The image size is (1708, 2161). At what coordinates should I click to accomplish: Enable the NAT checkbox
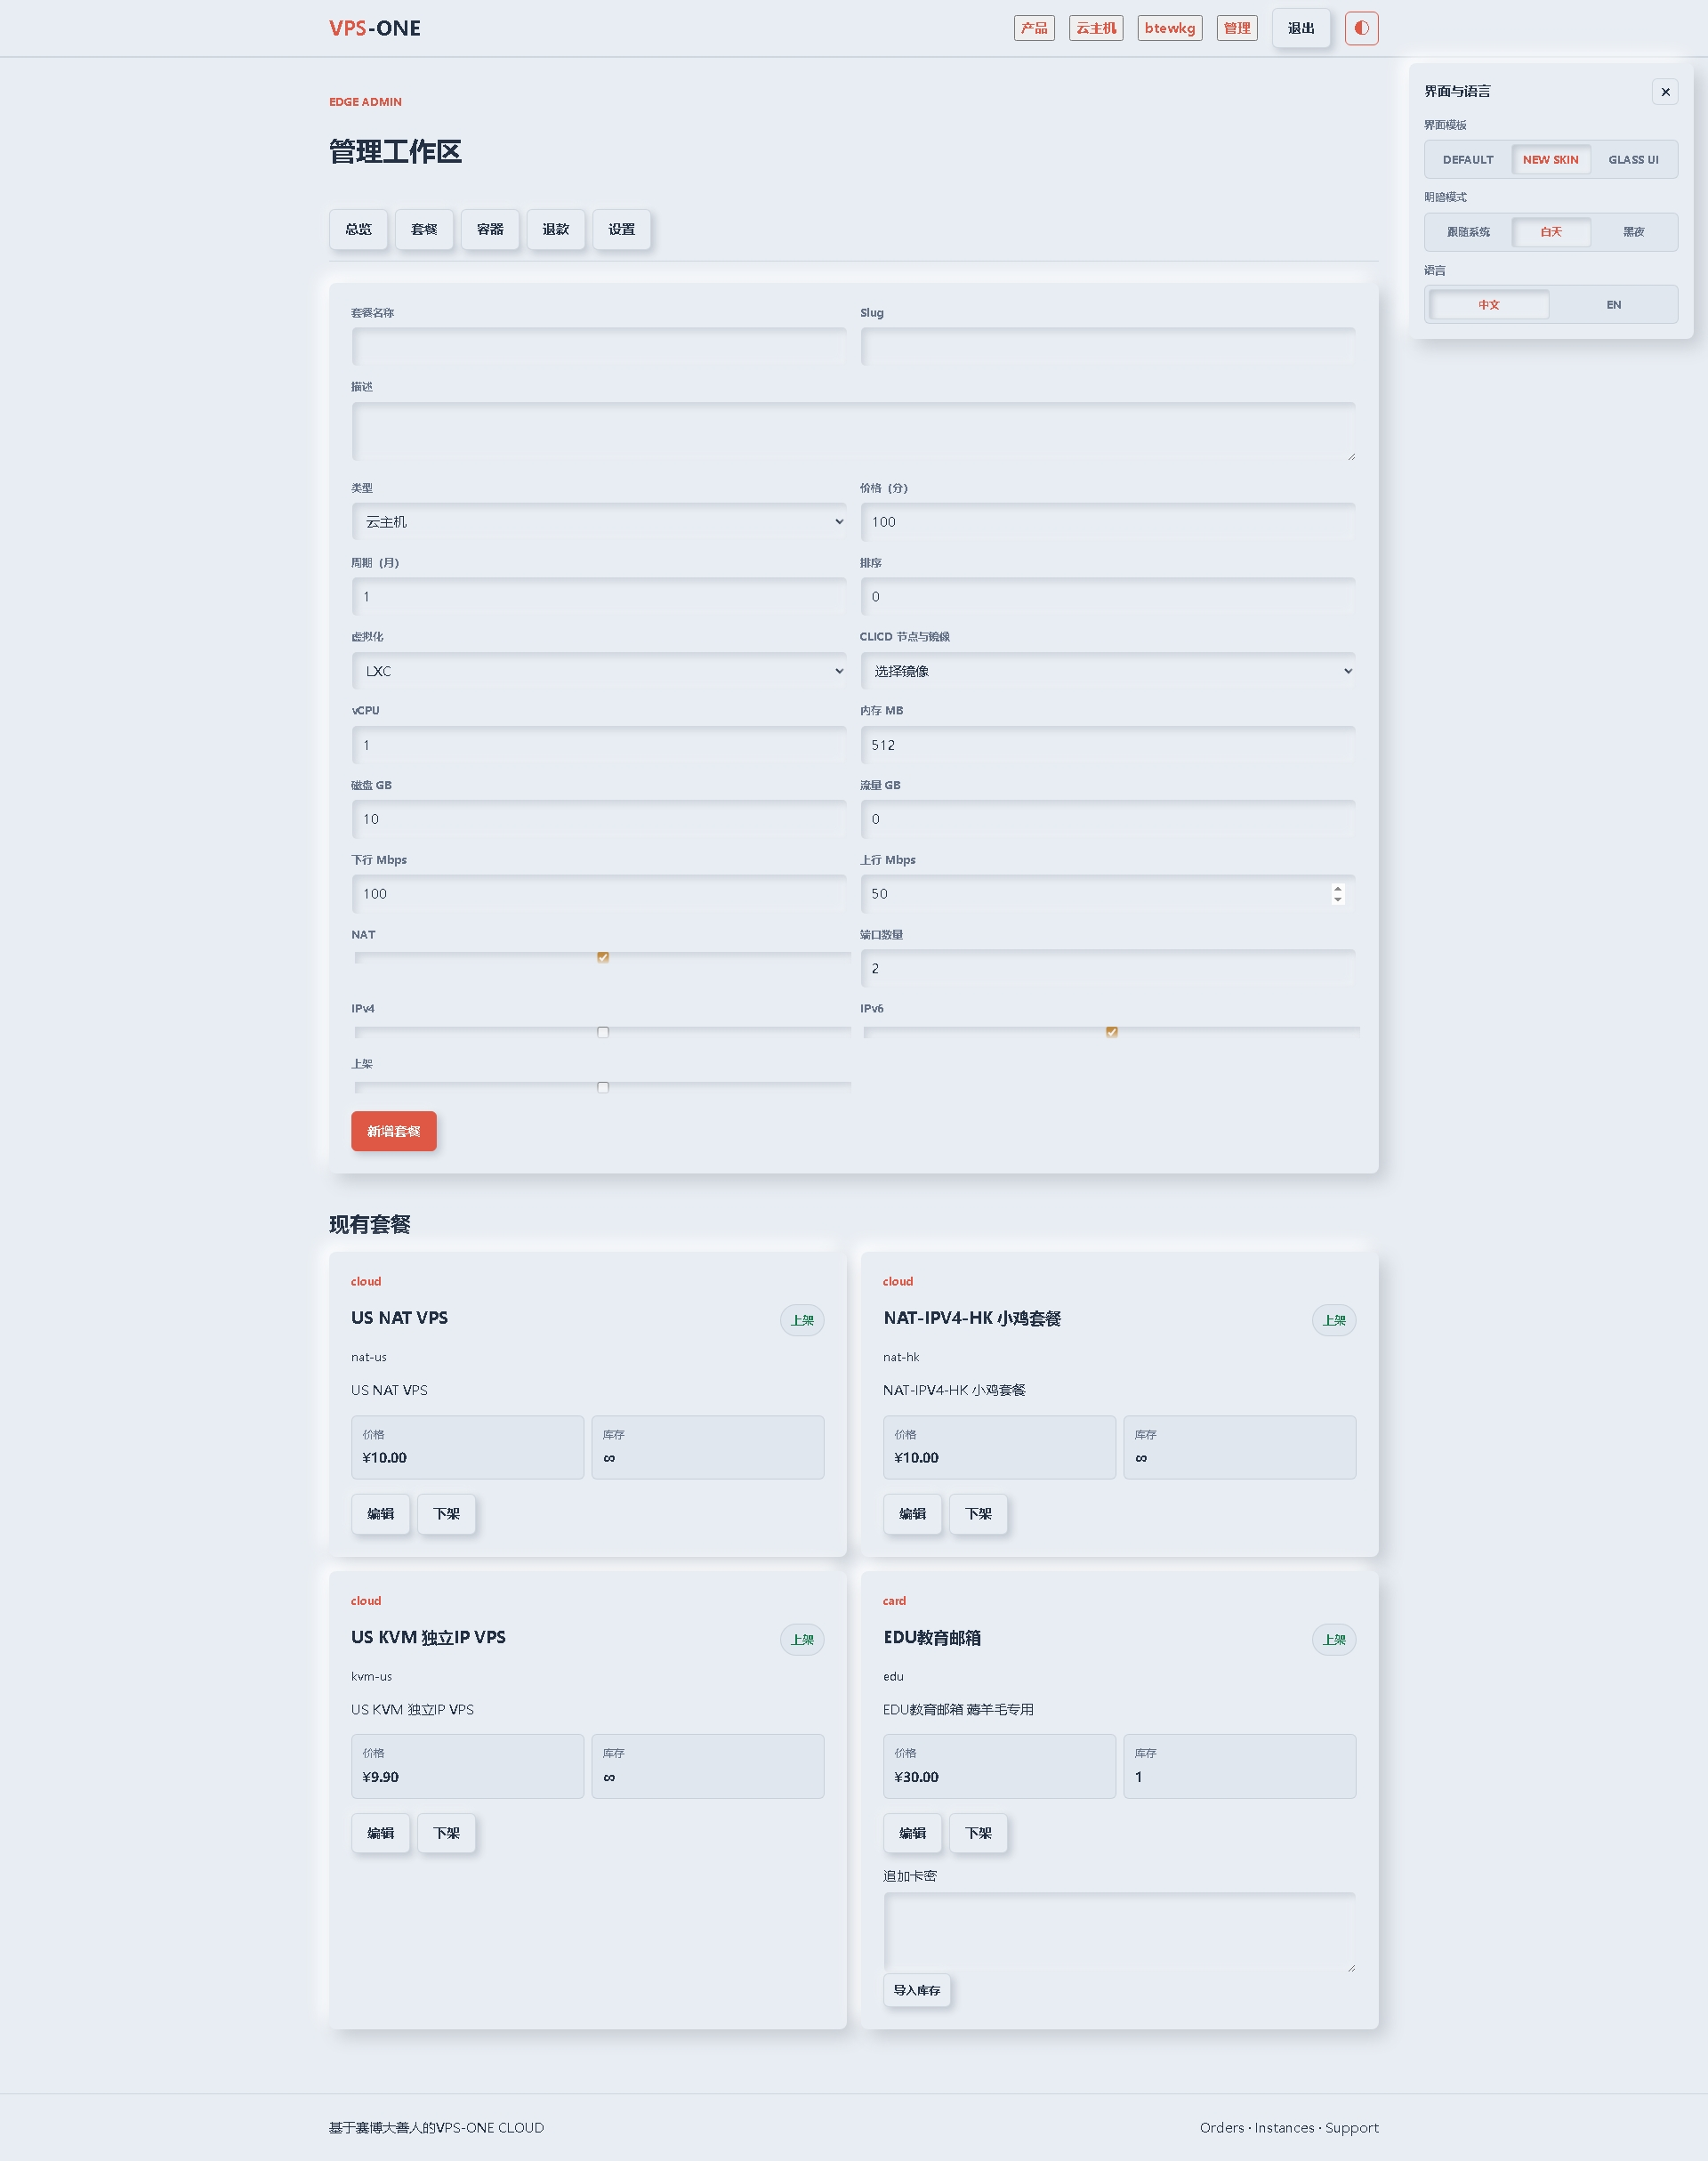pos(603,957)
